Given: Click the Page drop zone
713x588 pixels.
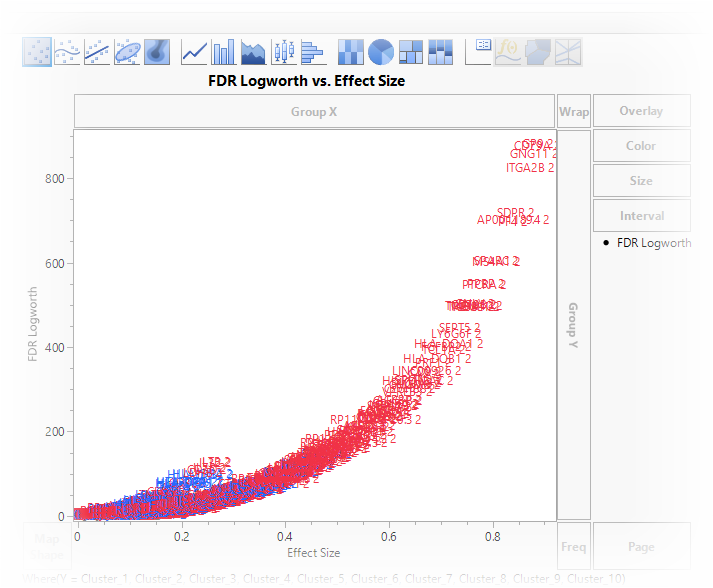Looking at the screenshot, I should click(x=641, y=547).
